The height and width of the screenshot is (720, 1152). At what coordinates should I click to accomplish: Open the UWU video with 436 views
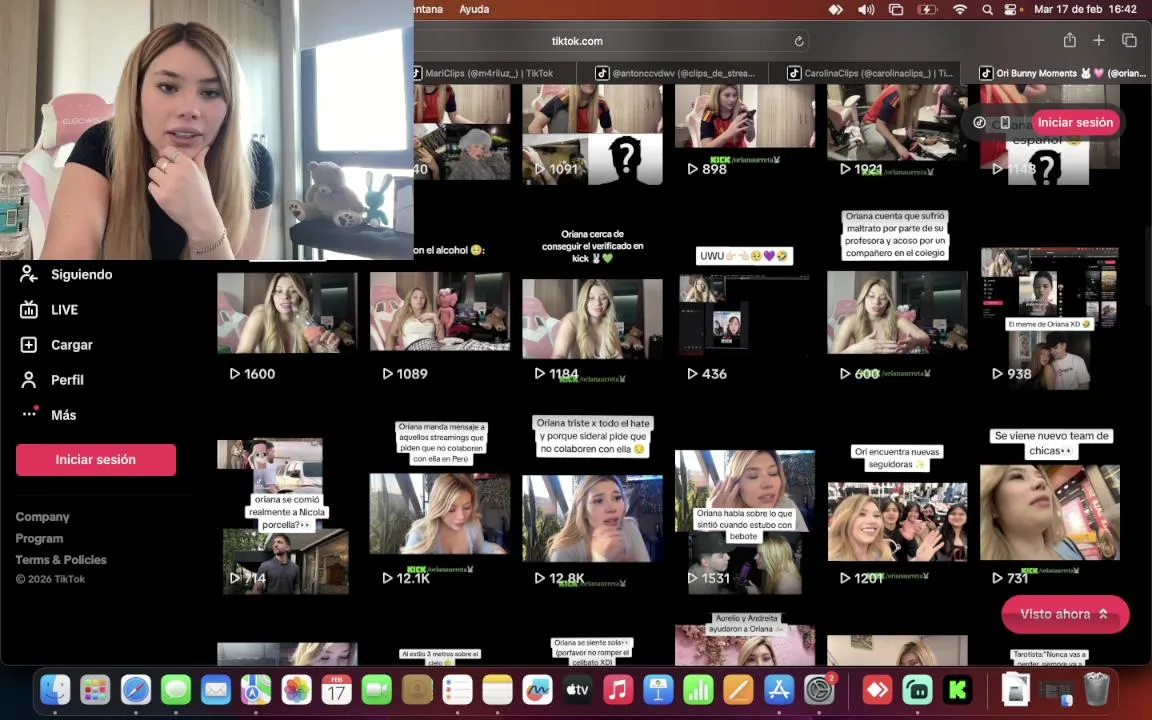[744, 316]
